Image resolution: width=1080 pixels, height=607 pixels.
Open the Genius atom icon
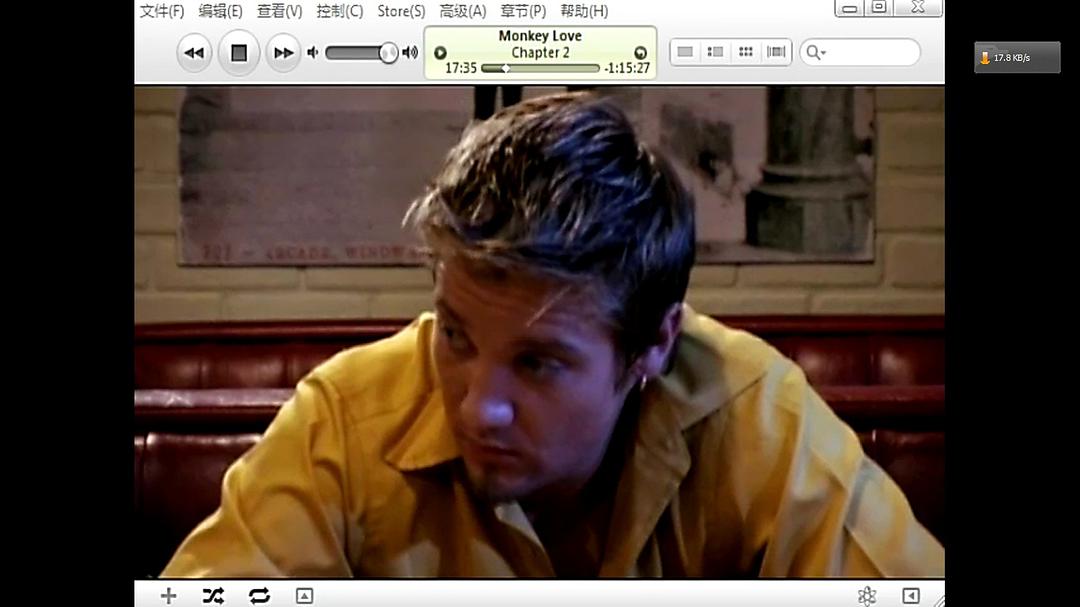pos(867,596)
